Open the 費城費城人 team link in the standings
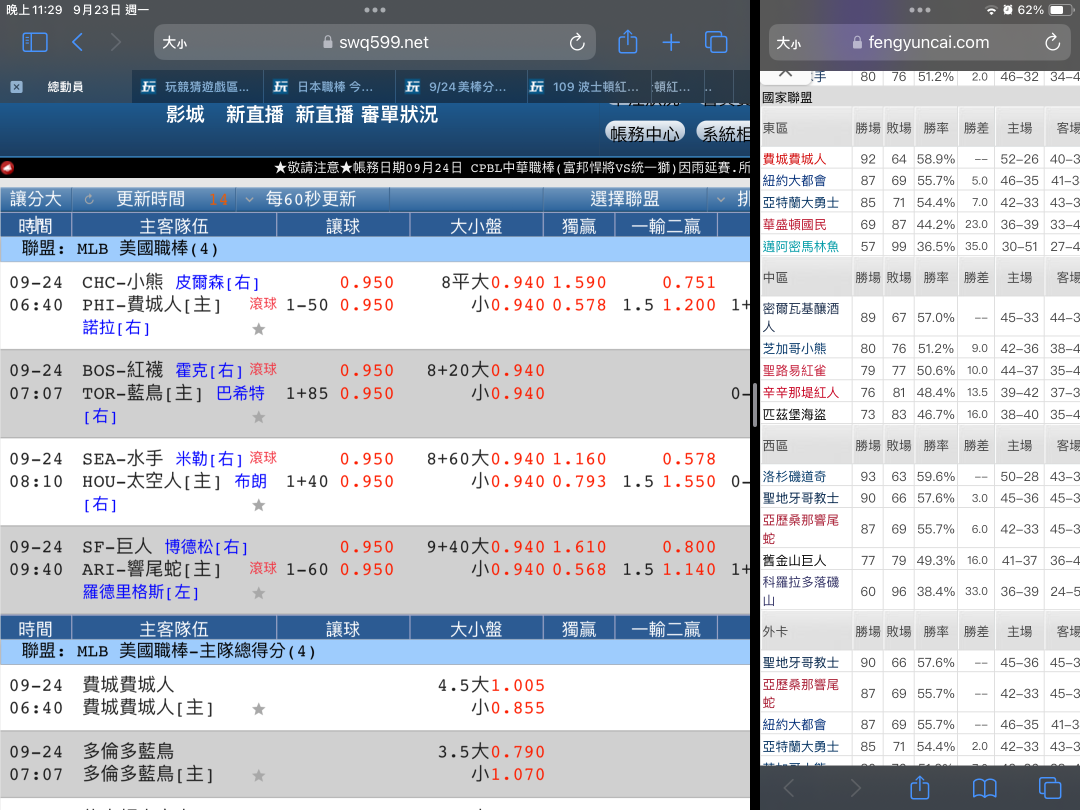This screenshot has height=810, width=1080. click(794, 158)
